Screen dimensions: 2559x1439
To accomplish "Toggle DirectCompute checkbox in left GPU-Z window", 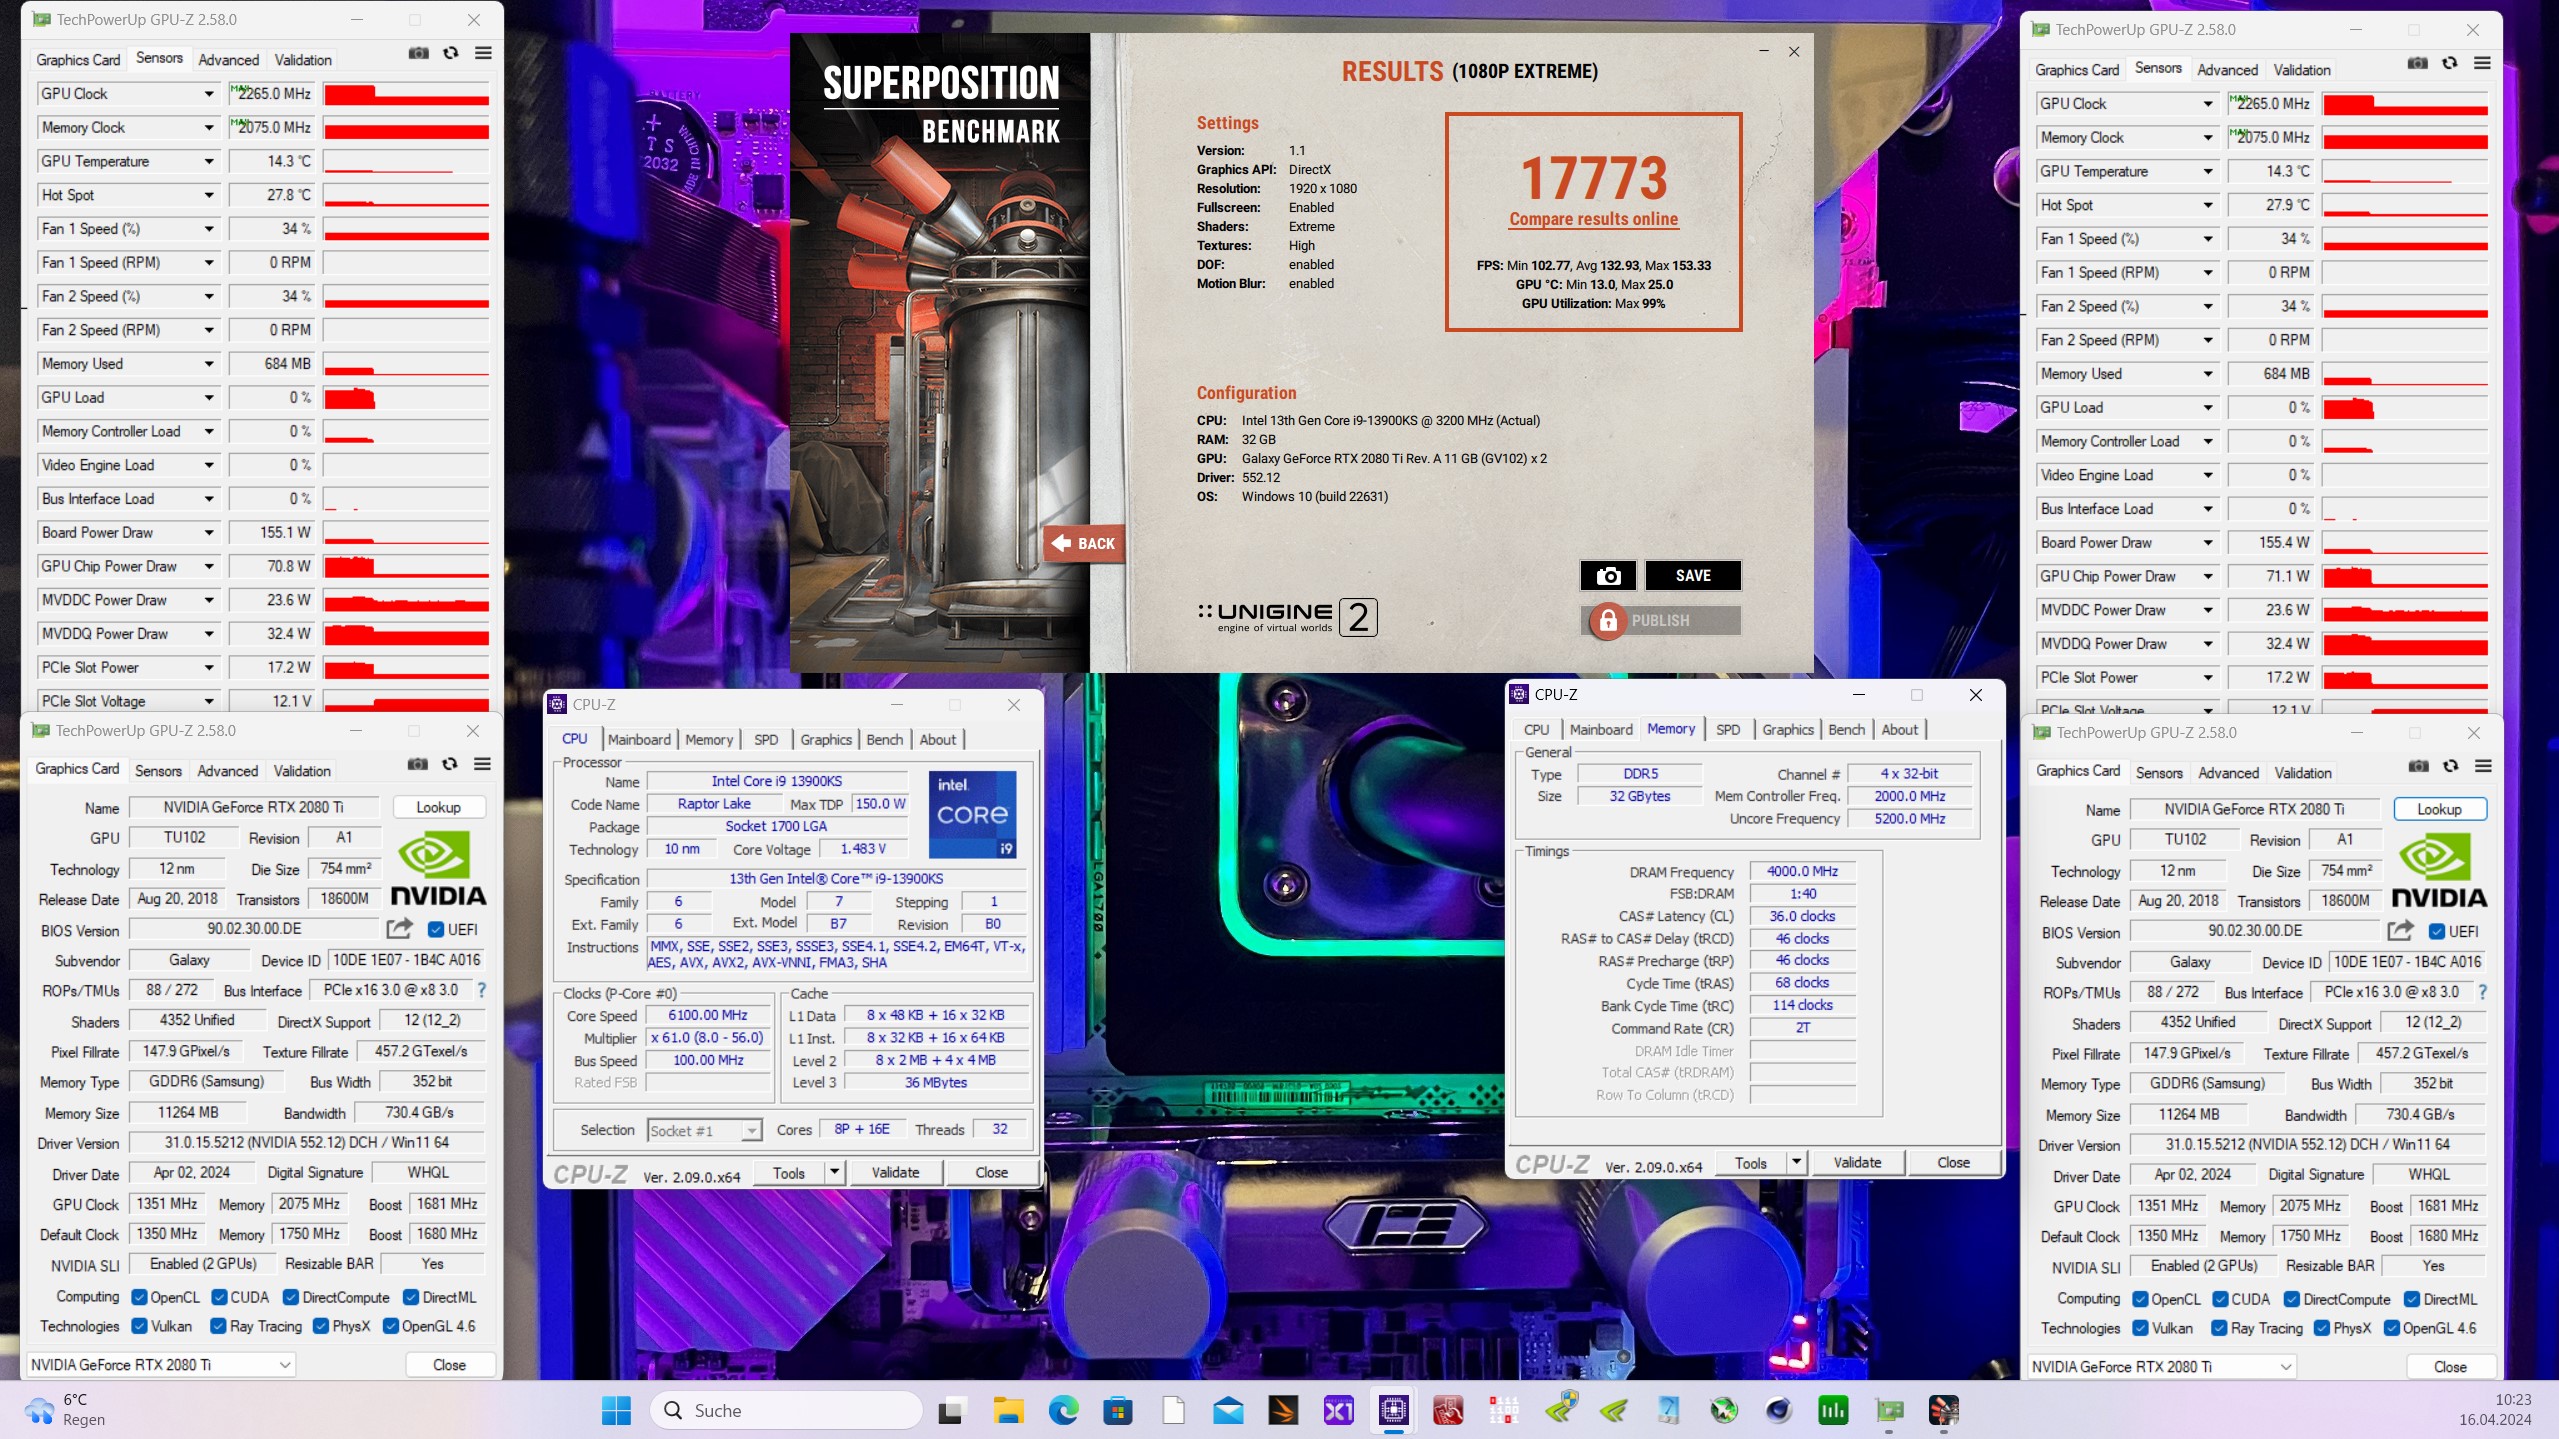I will (291, 1297).
